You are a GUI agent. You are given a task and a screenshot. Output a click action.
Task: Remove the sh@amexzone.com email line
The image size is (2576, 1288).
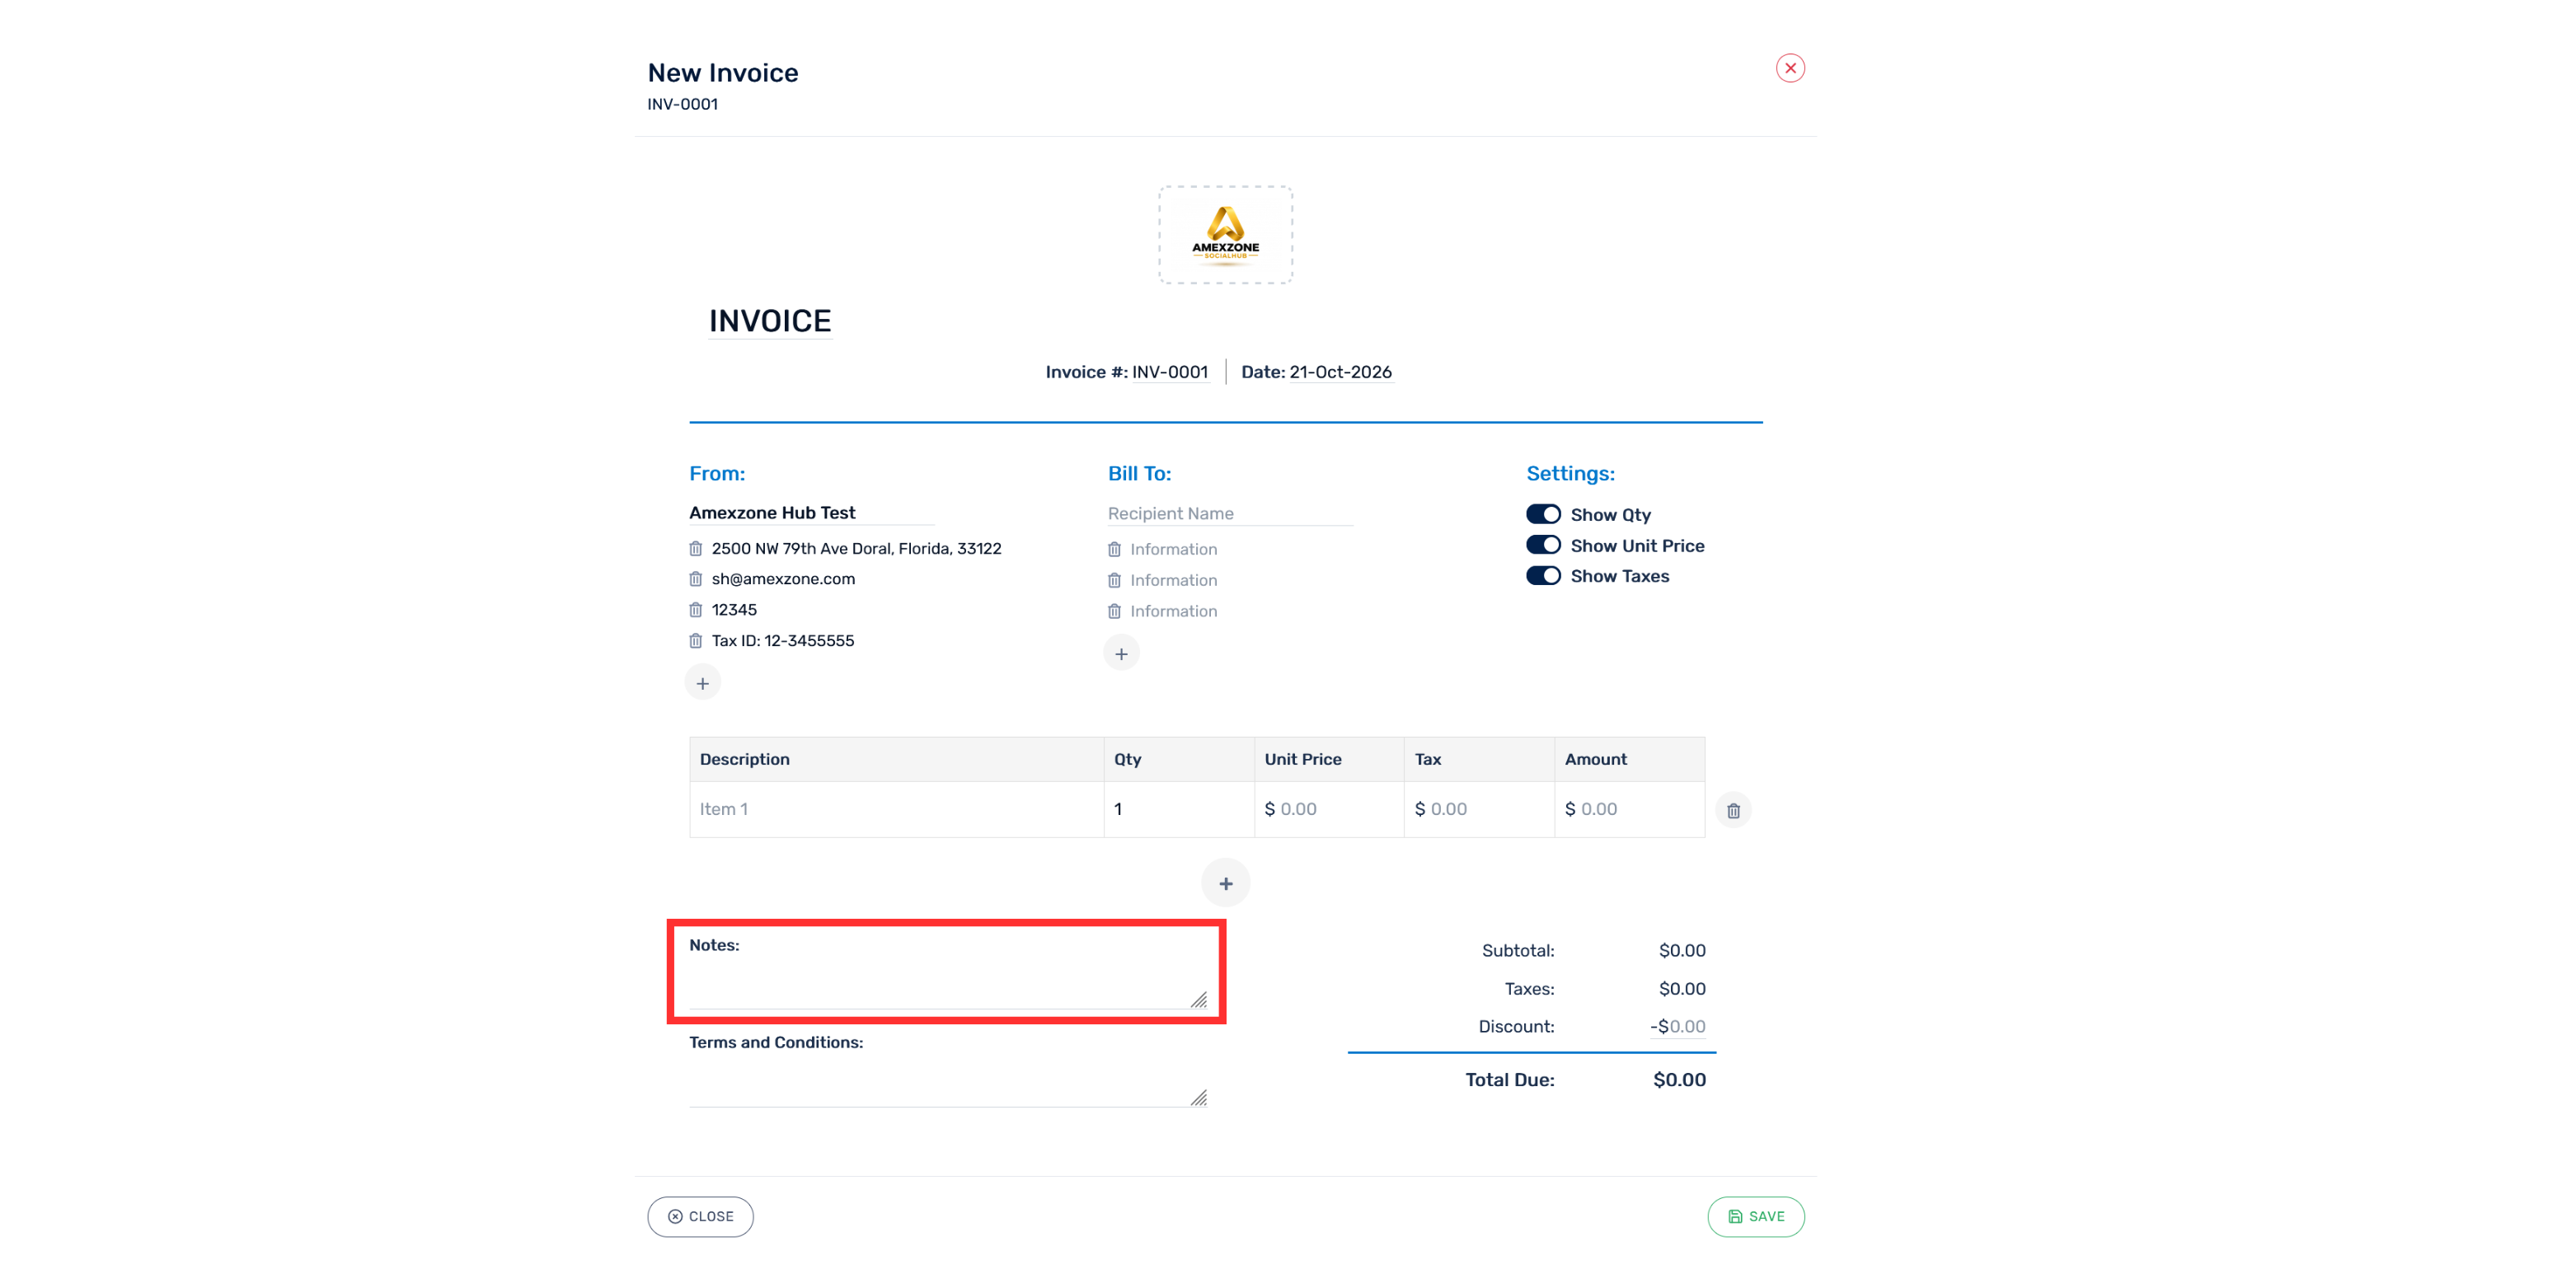pos(696,579)
